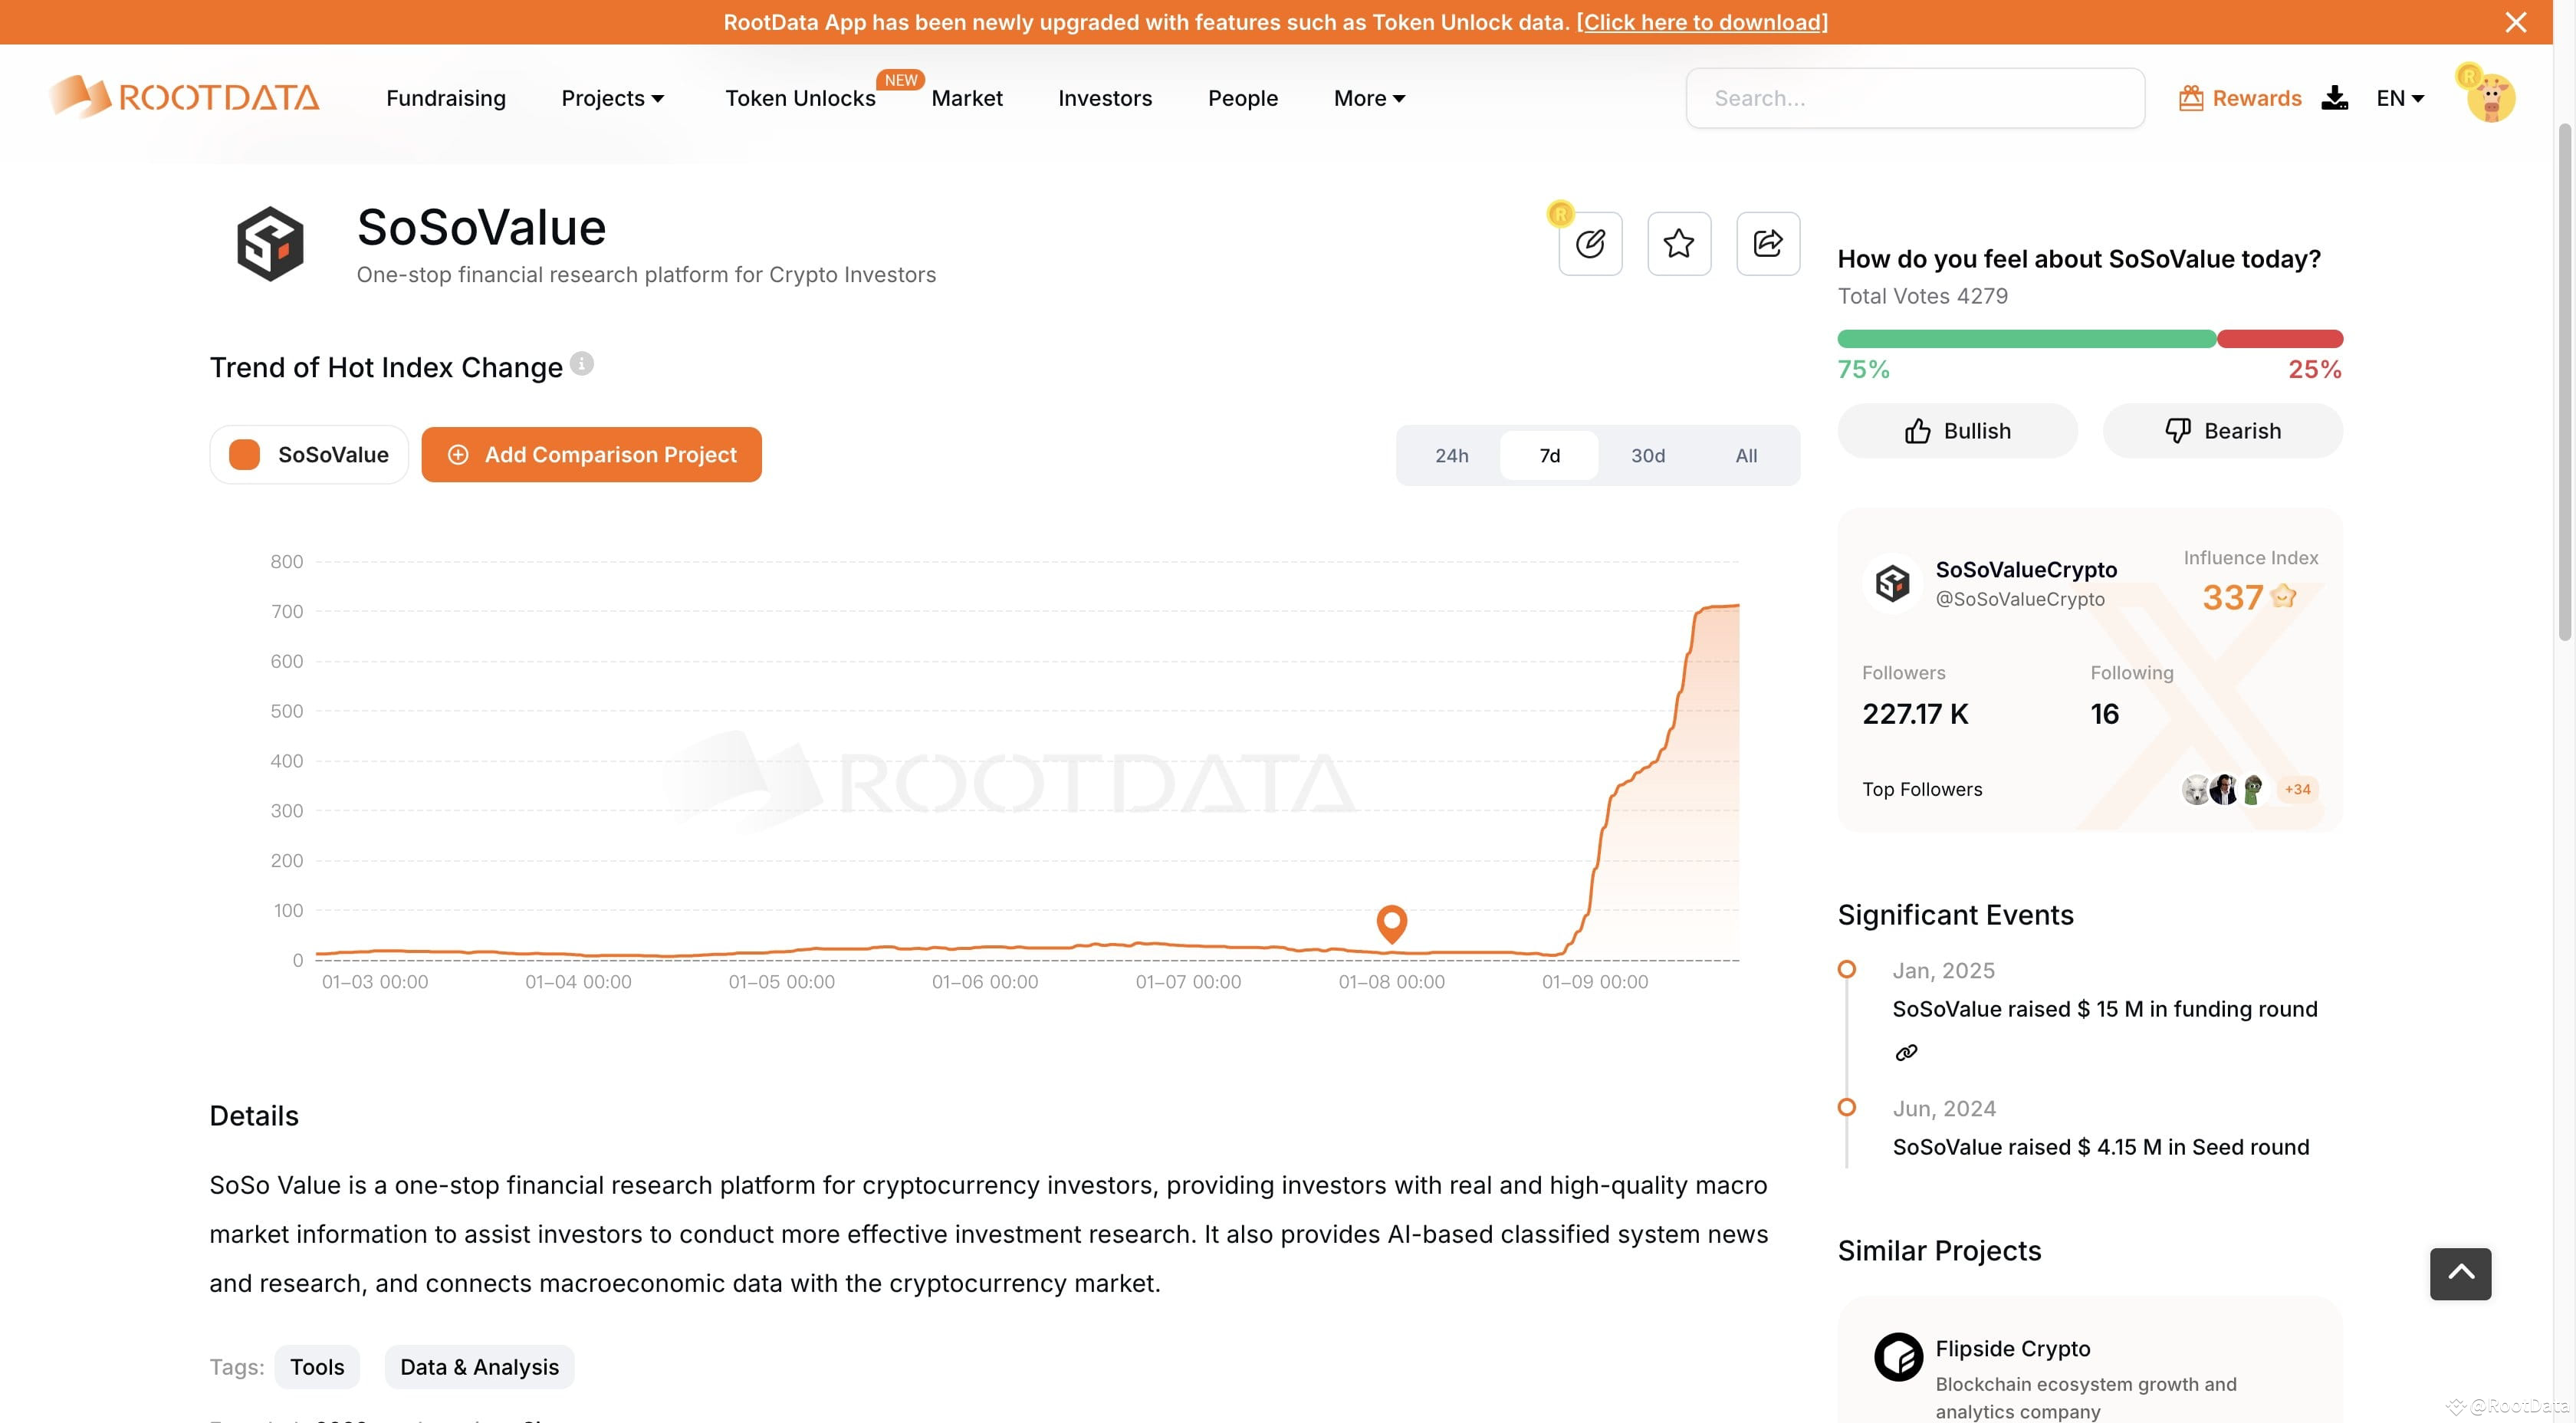Open the share icon beside the star

[1767, 243]
